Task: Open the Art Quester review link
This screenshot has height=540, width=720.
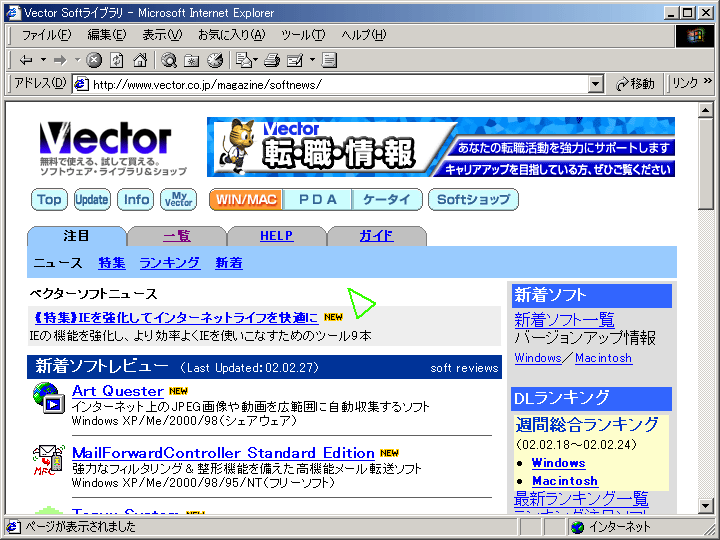Action: tap(118, 391)
